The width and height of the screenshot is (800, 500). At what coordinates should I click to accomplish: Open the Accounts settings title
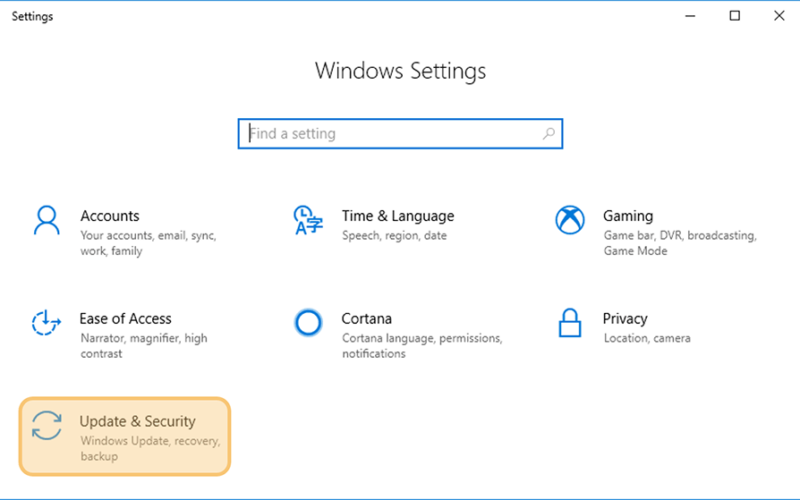(x=110, y=216)
